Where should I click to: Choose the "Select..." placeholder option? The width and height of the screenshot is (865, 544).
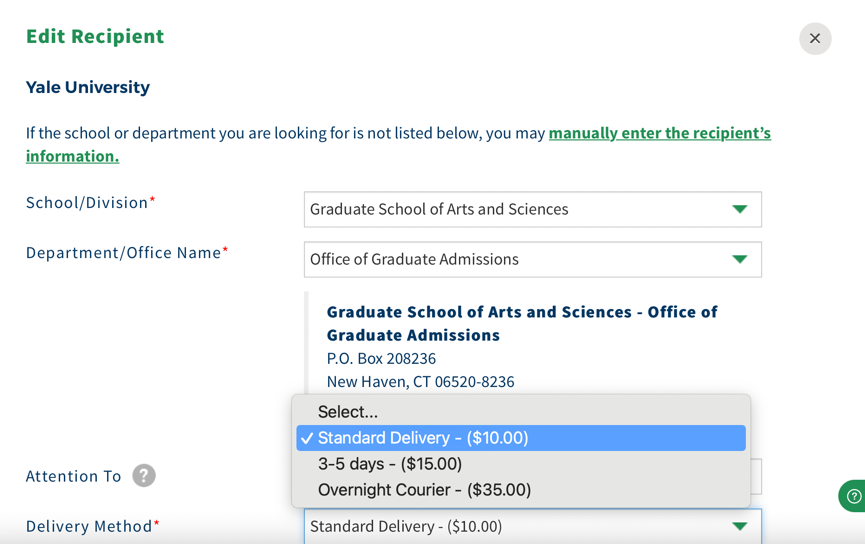point(348,412)
